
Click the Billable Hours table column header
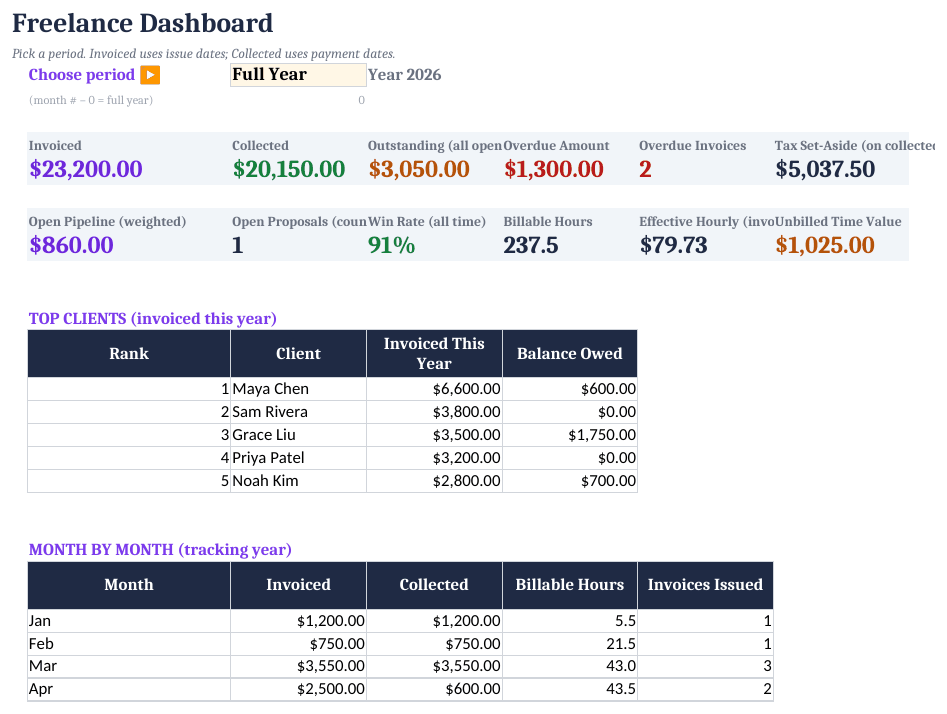coord(570,585)
